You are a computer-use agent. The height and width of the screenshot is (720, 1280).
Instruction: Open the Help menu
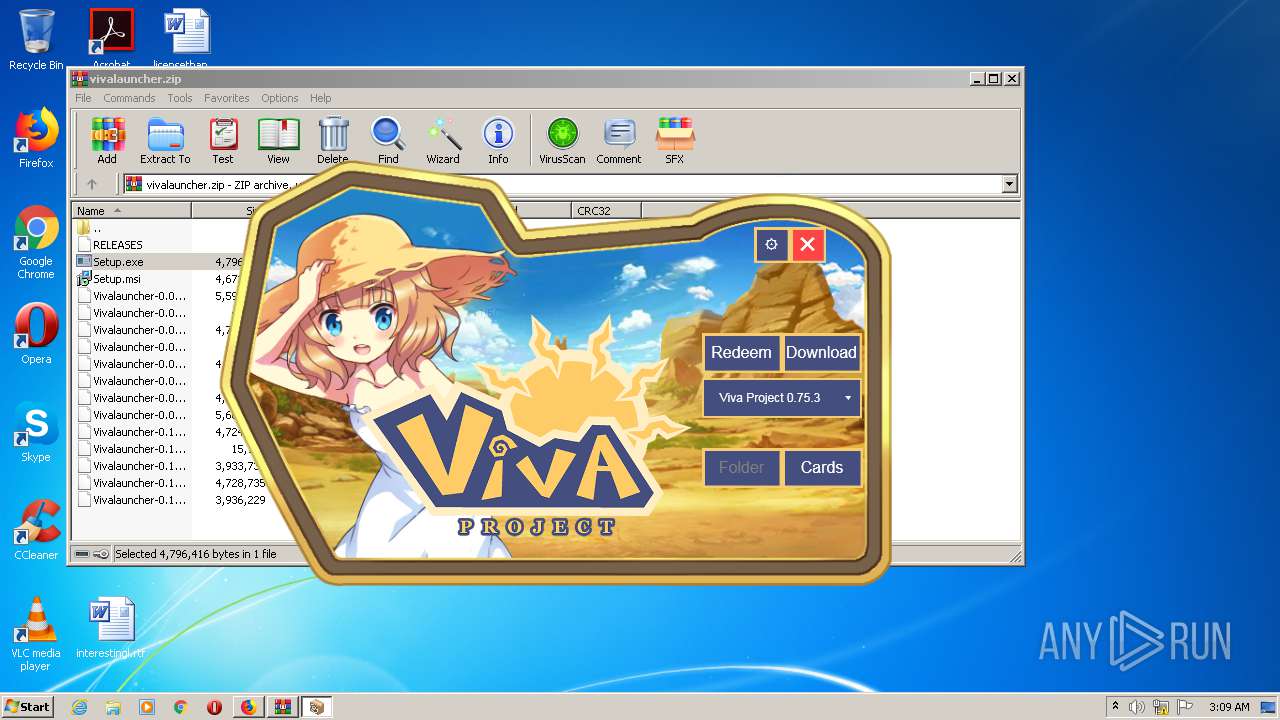(x=320, y=98)
